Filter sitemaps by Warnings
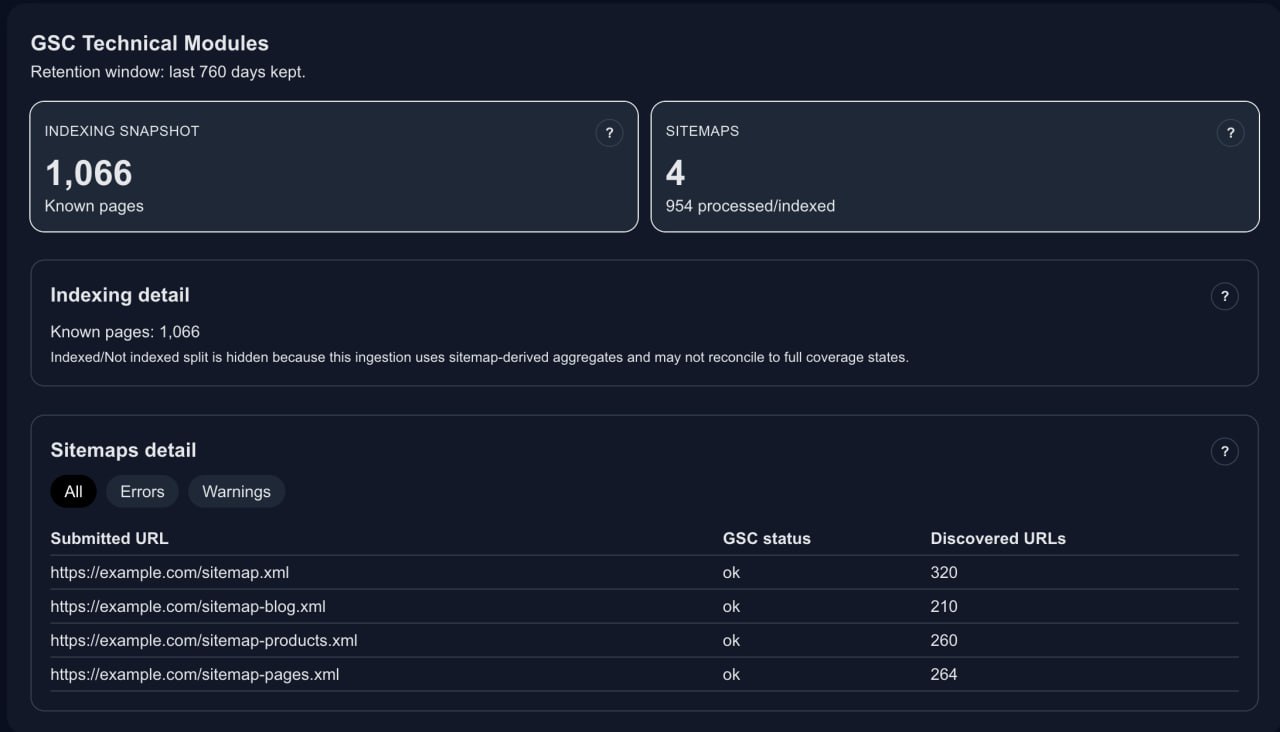 pos(236,492)
